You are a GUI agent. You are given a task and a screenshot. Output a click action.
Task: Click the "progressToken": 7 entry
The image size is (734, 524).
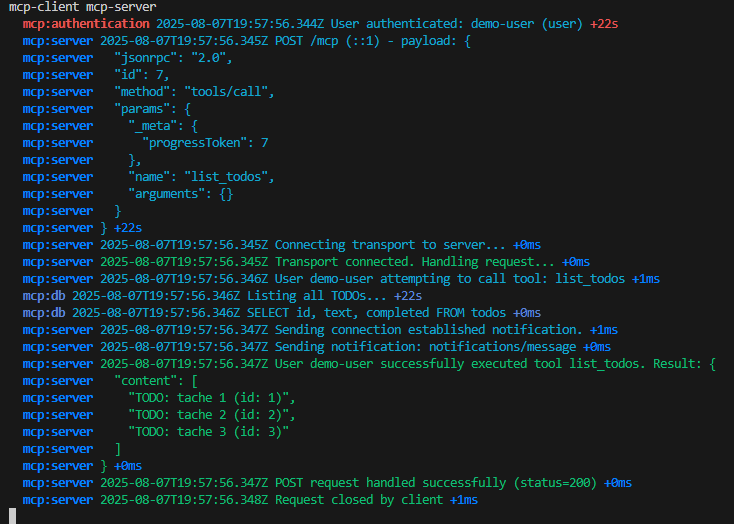(206, 143)
